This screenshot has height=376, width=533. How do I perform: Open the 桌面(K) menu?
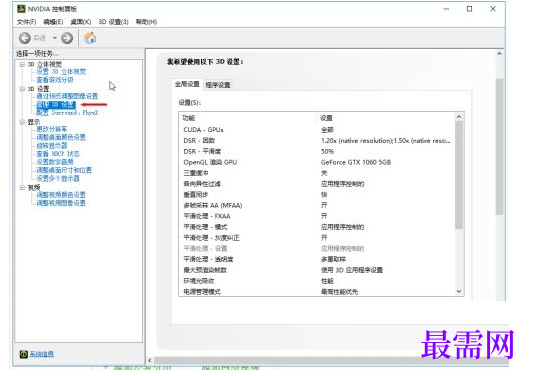tap(81, 22)
